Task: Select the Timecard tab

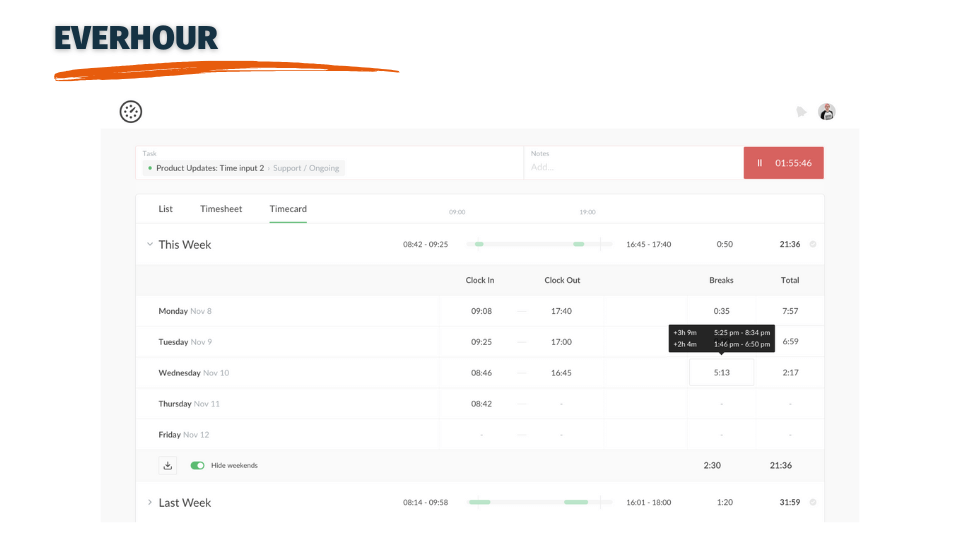Action: click(x=288, y=209)
